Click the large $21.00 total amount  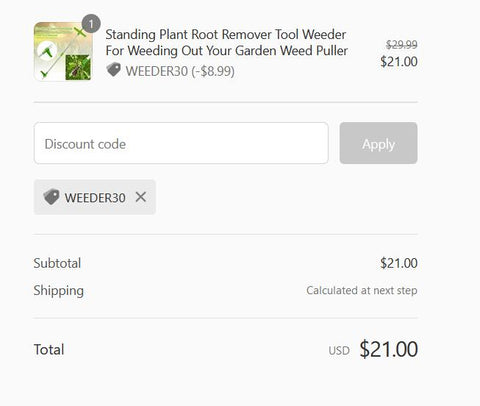click(x=388, y=349)
